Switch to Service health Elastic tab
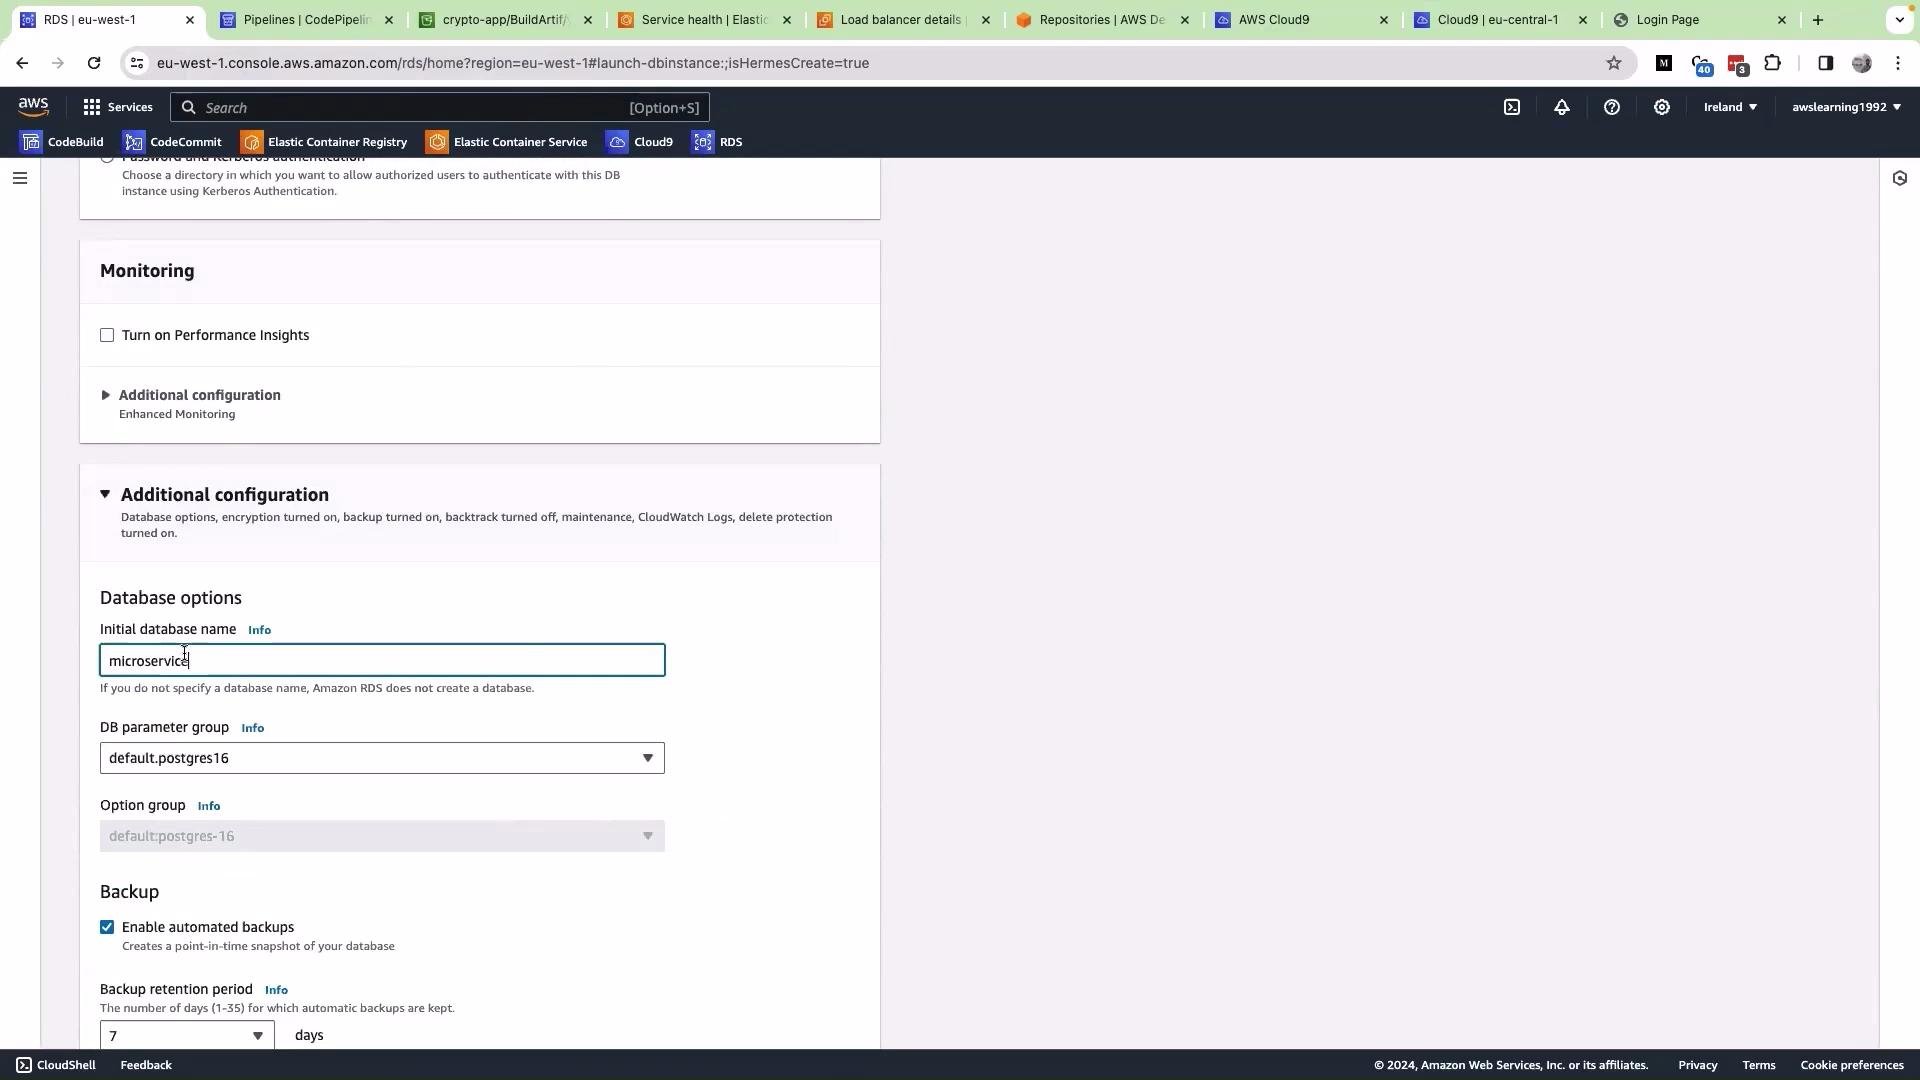1920x1080 pixels. 704,20
